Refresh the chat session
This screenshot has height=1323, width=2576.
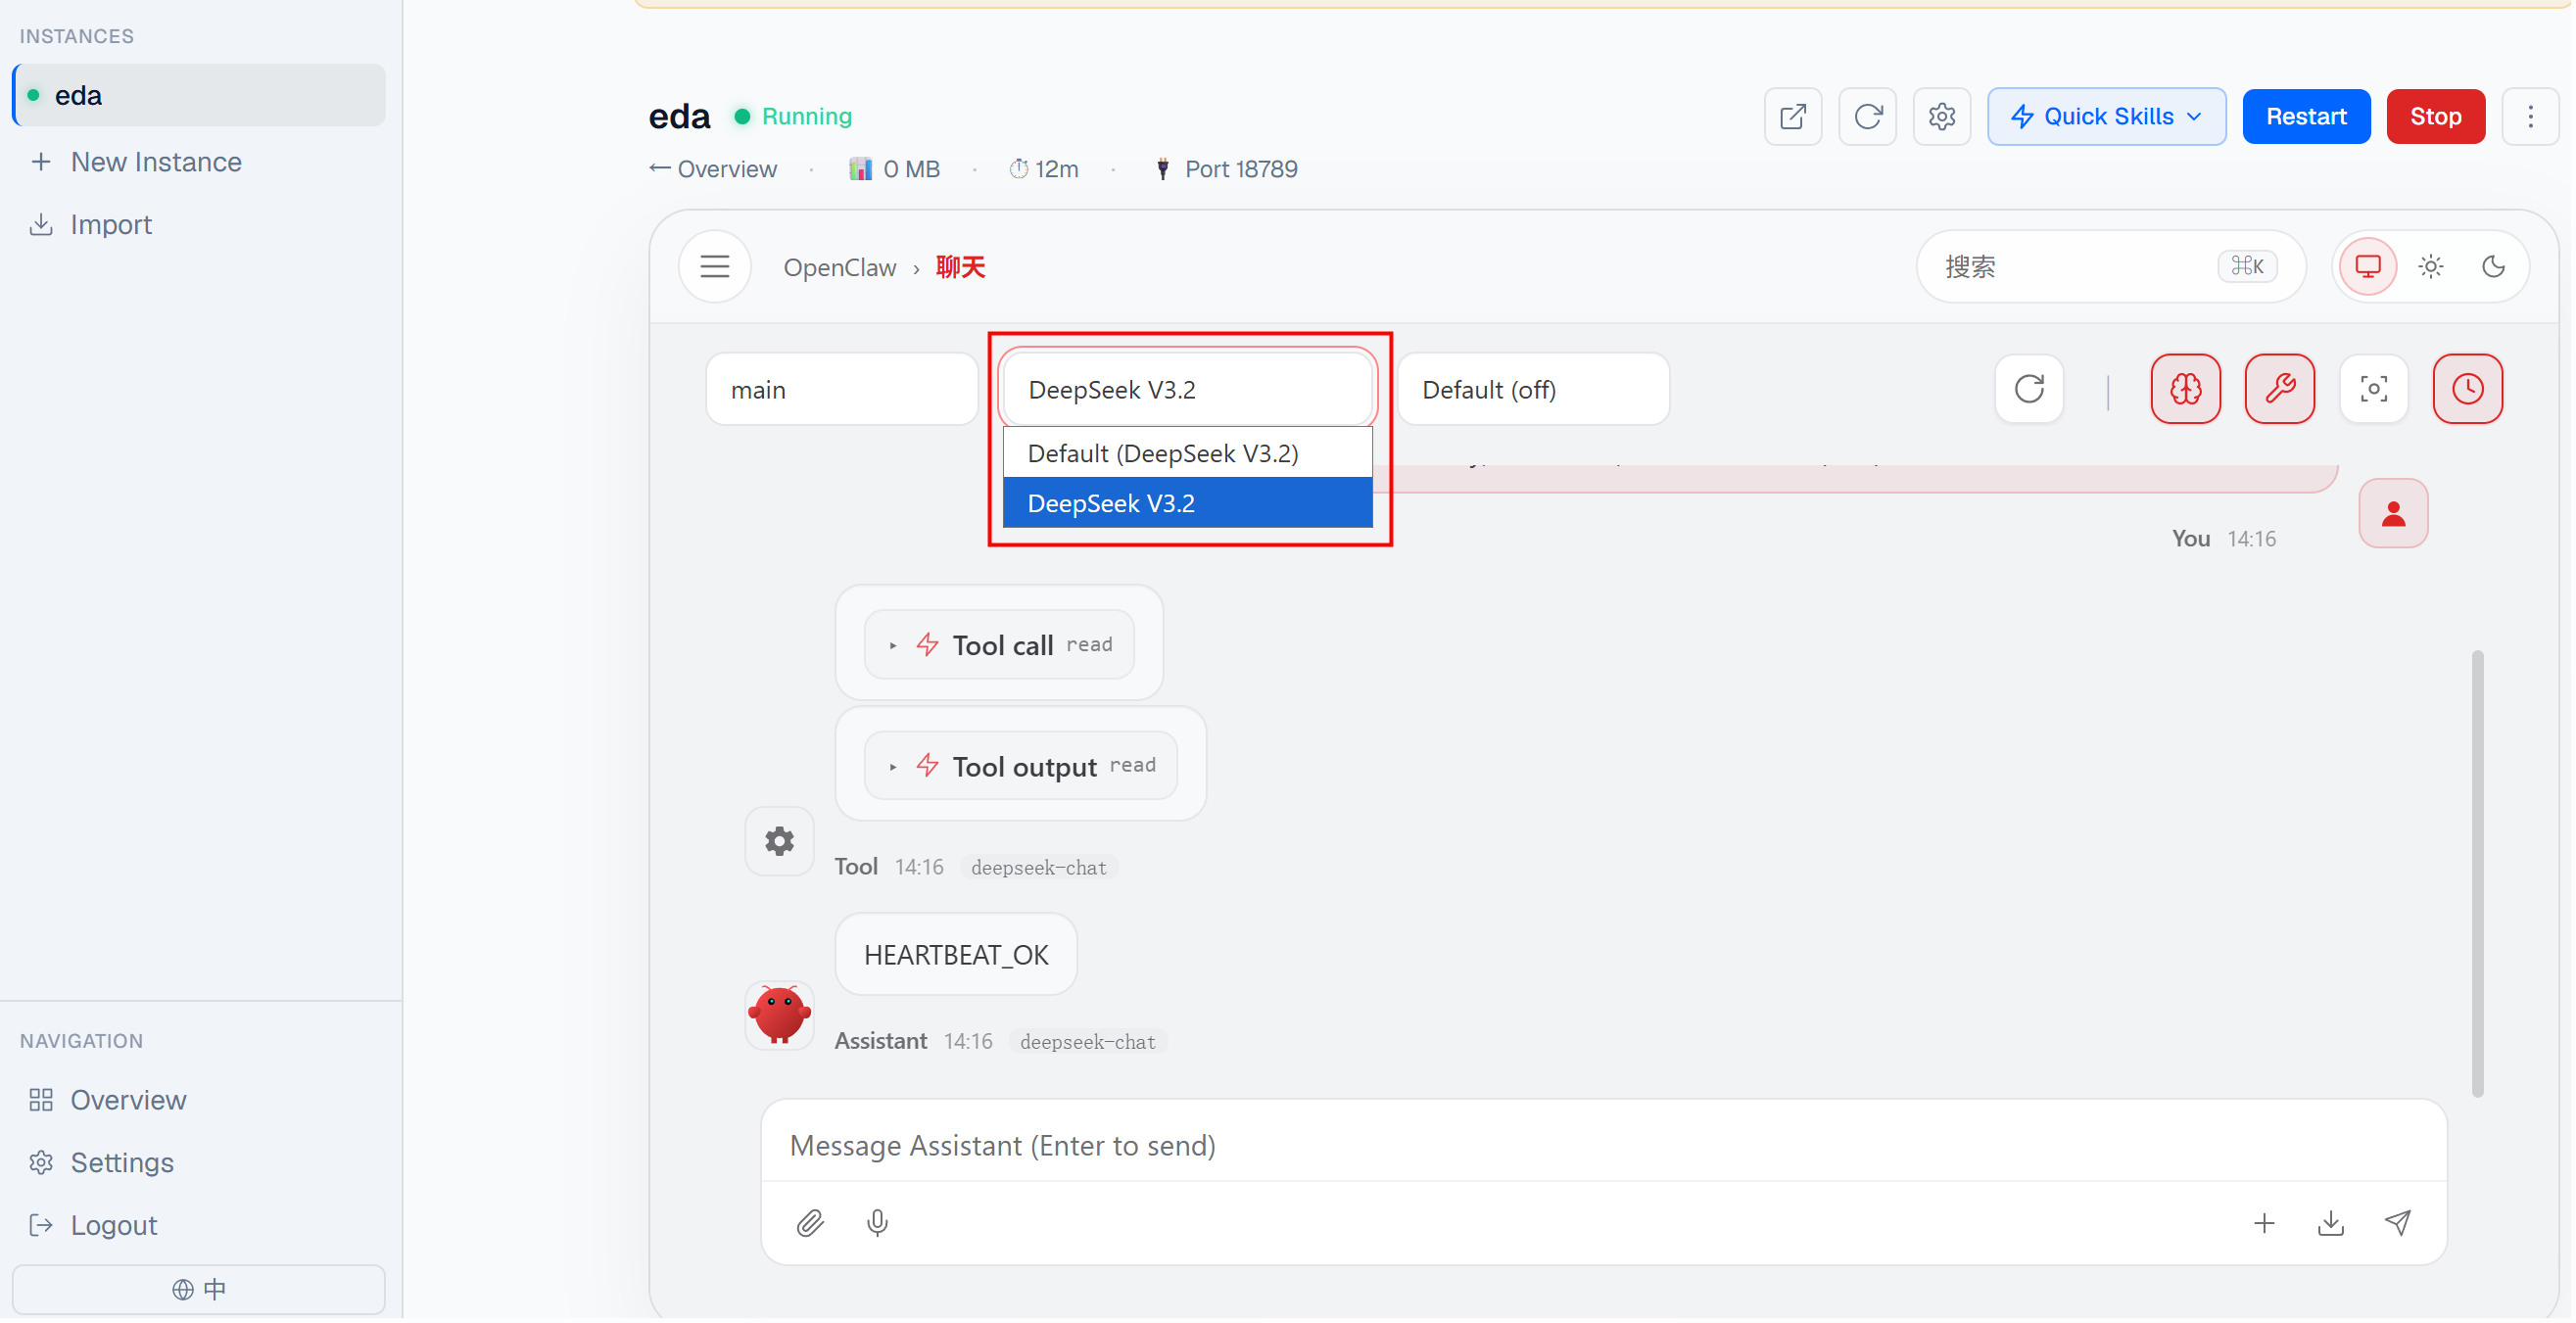point(2028,389)
